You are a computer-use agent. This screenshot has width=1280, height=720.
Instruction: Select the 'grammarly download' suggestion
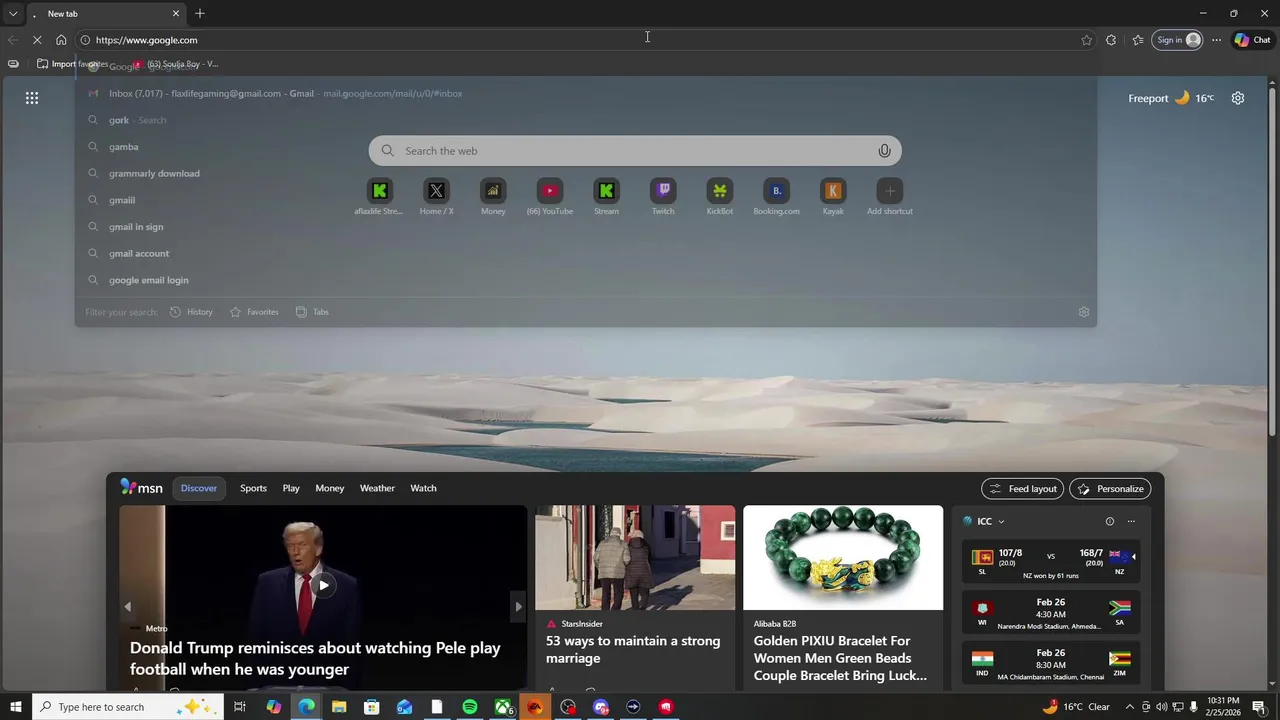click(585, 173)
